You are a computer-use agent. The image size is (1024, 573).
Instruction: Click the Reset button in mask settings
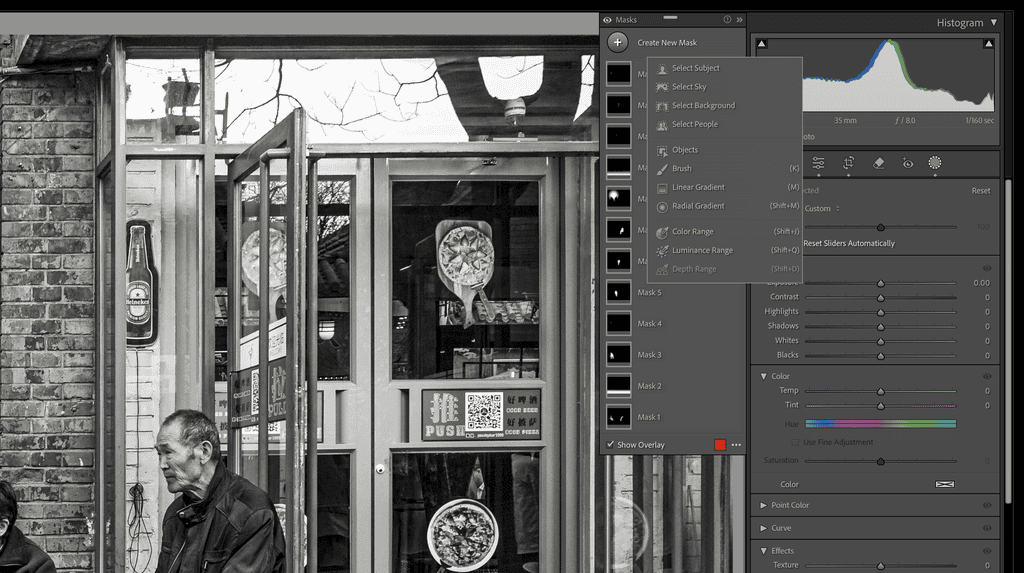coord(980,191)
